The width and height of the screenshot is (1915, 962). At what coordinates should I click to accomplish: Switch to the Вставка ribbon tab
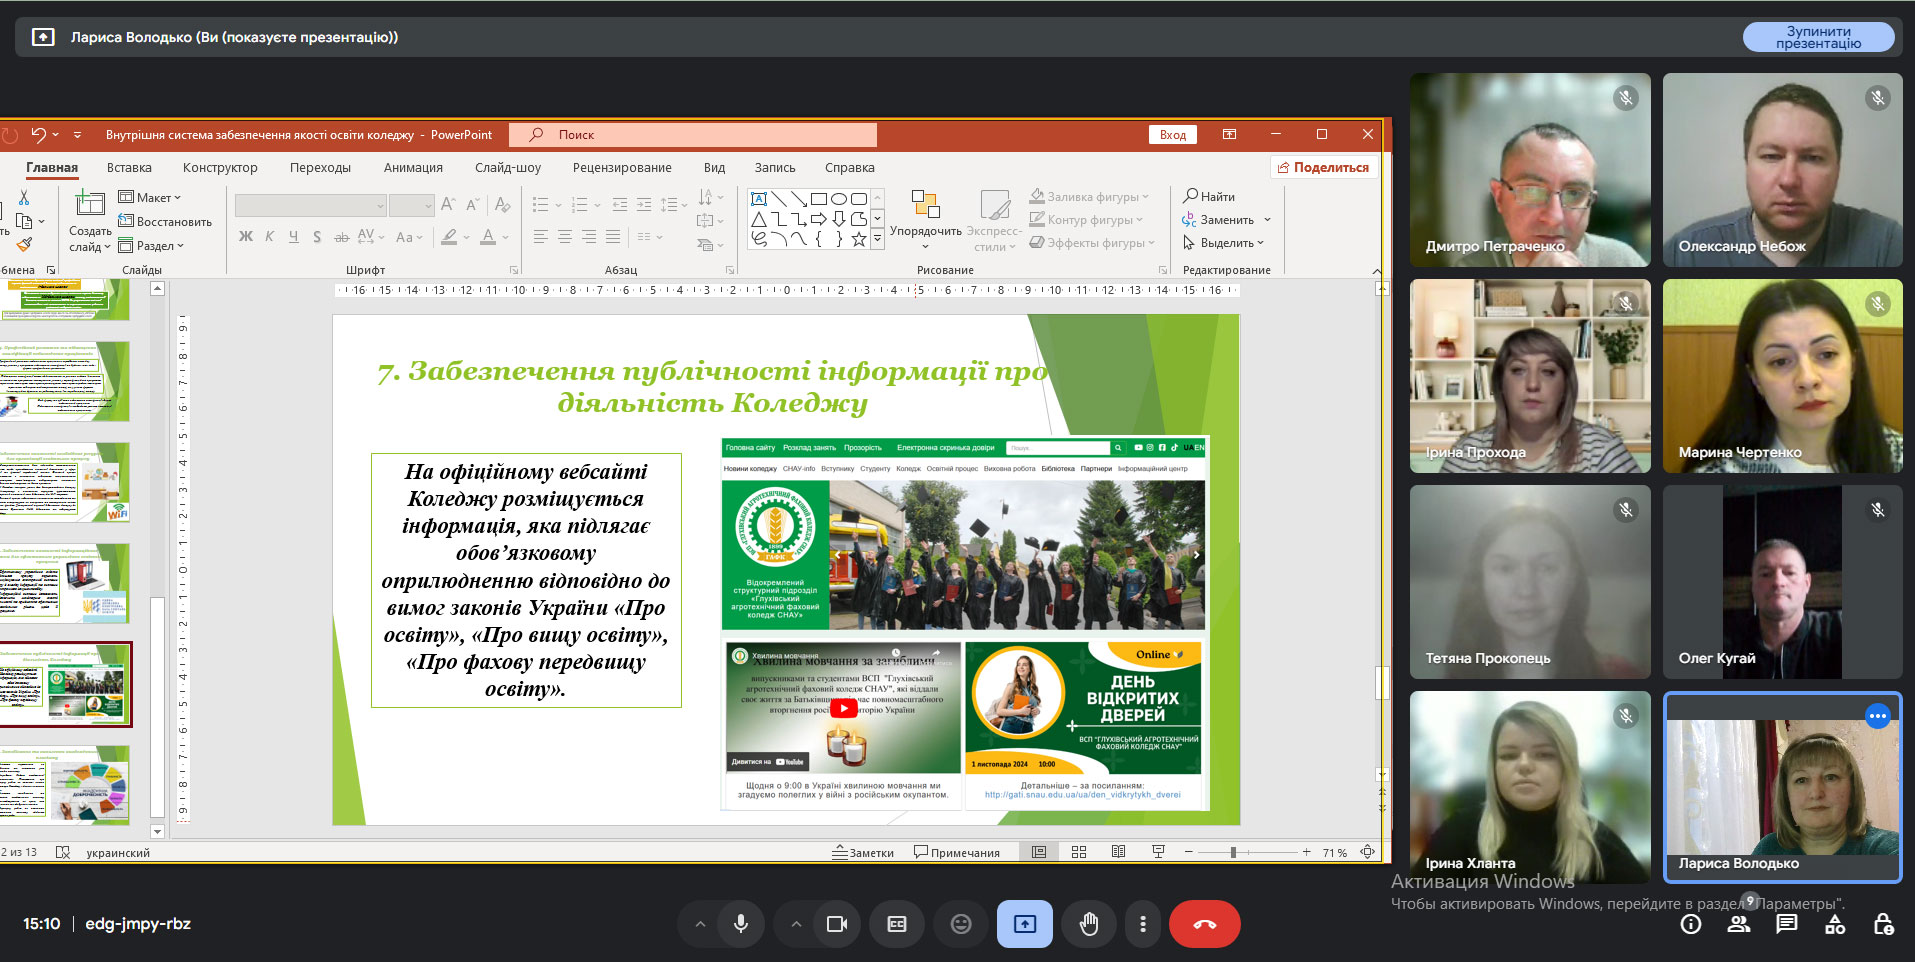coord(129,167)
